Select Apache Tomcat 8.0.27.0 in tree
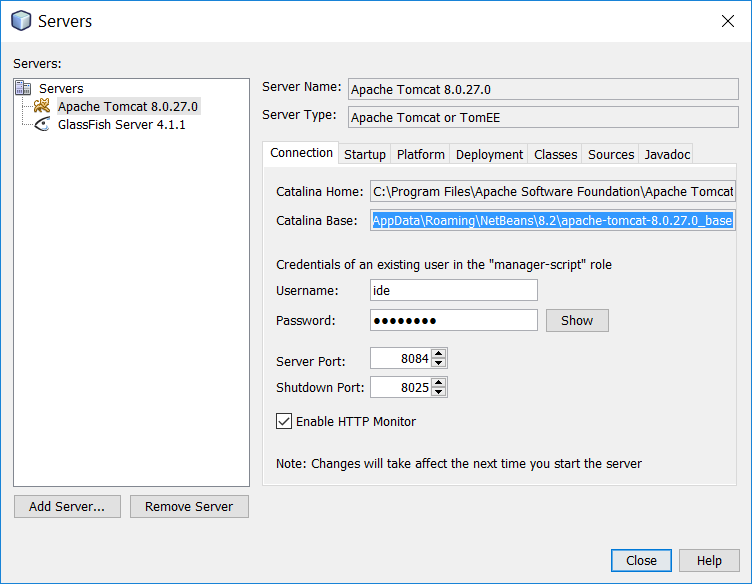The image size is (752, 584). coord(128,106)
